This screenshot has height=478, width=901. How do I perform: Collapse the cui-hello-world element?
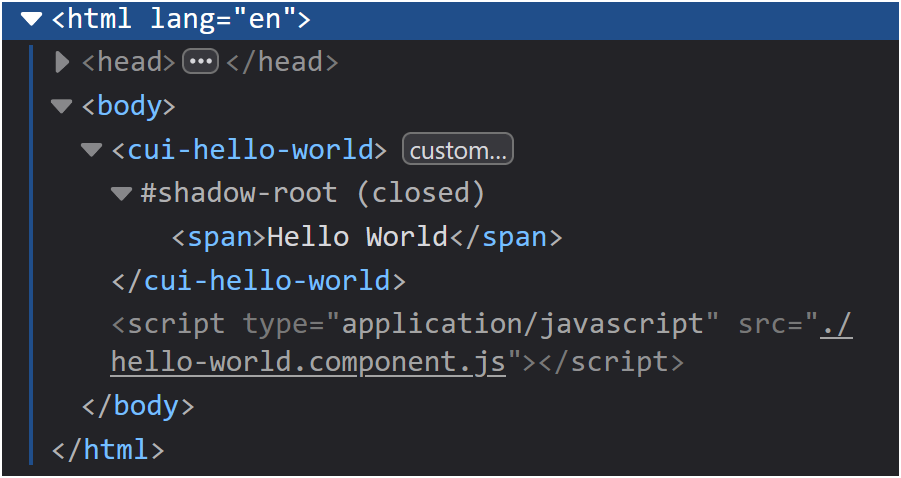pyautogui.click(x=91, y=150)
